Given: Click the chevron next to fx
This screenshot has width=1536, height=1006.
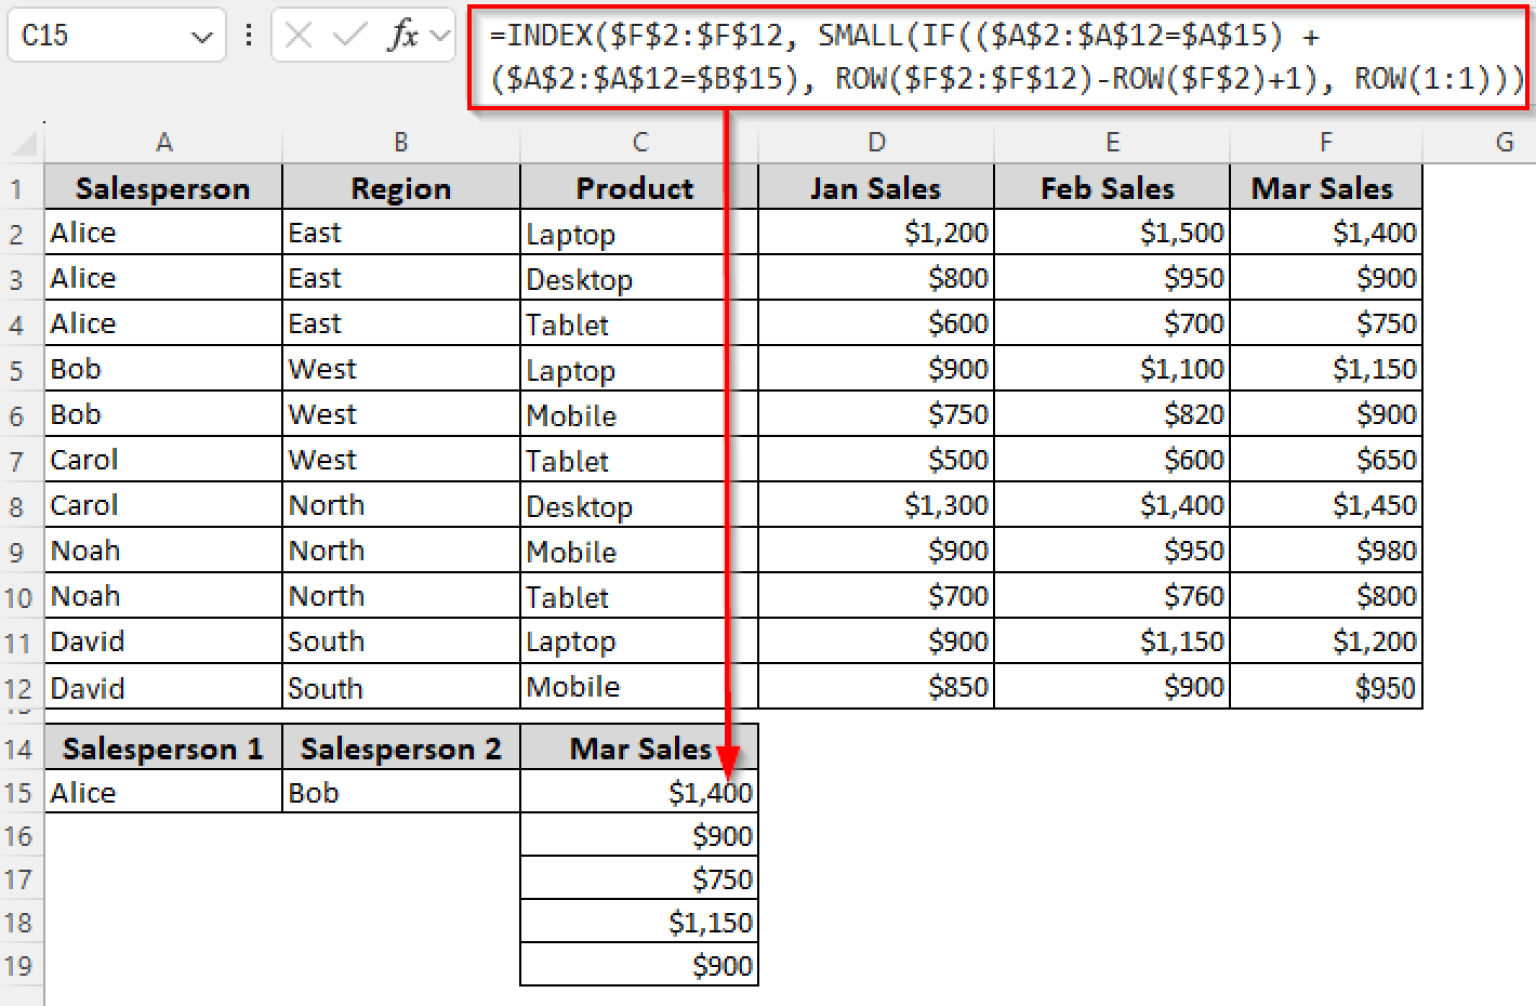Looking at the screenshot, I should click(x=438, y=35).
